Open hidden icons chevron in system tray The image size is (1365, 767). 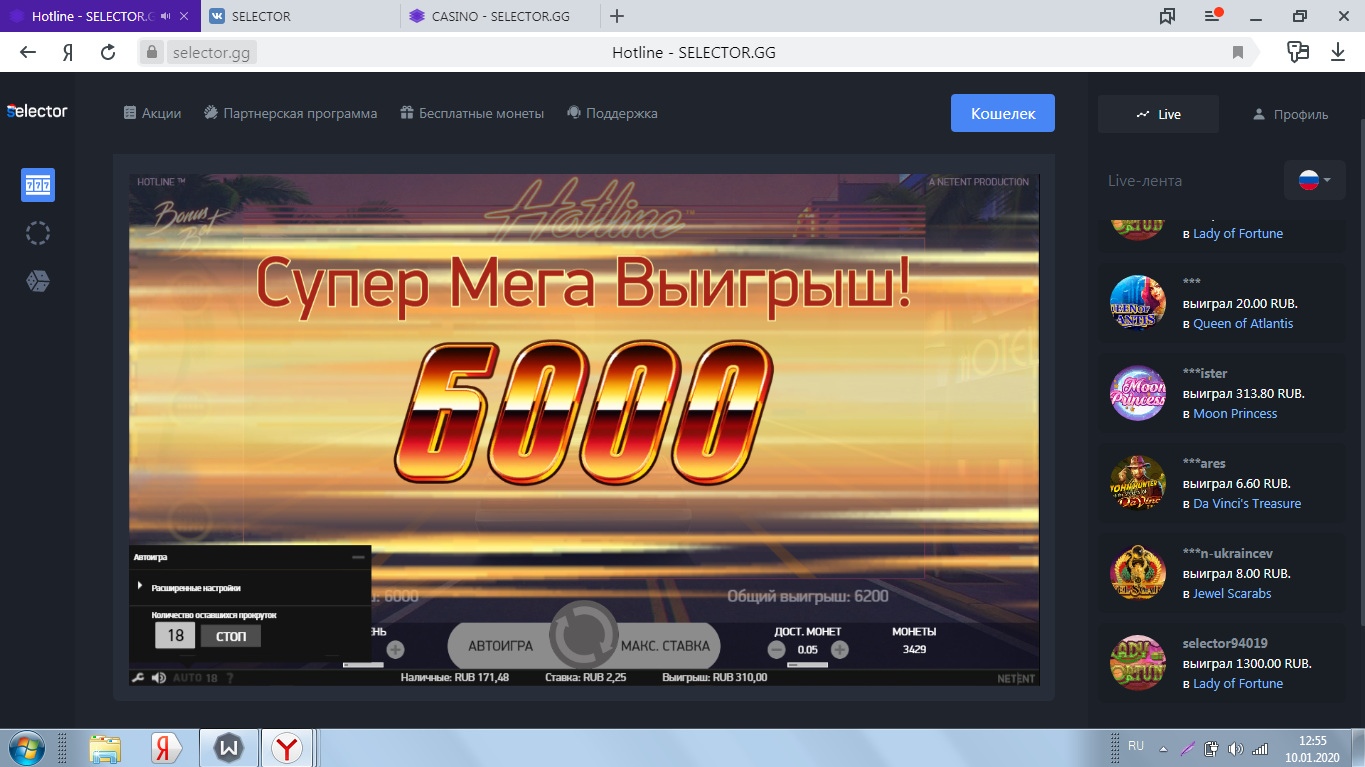point(1161,747)
